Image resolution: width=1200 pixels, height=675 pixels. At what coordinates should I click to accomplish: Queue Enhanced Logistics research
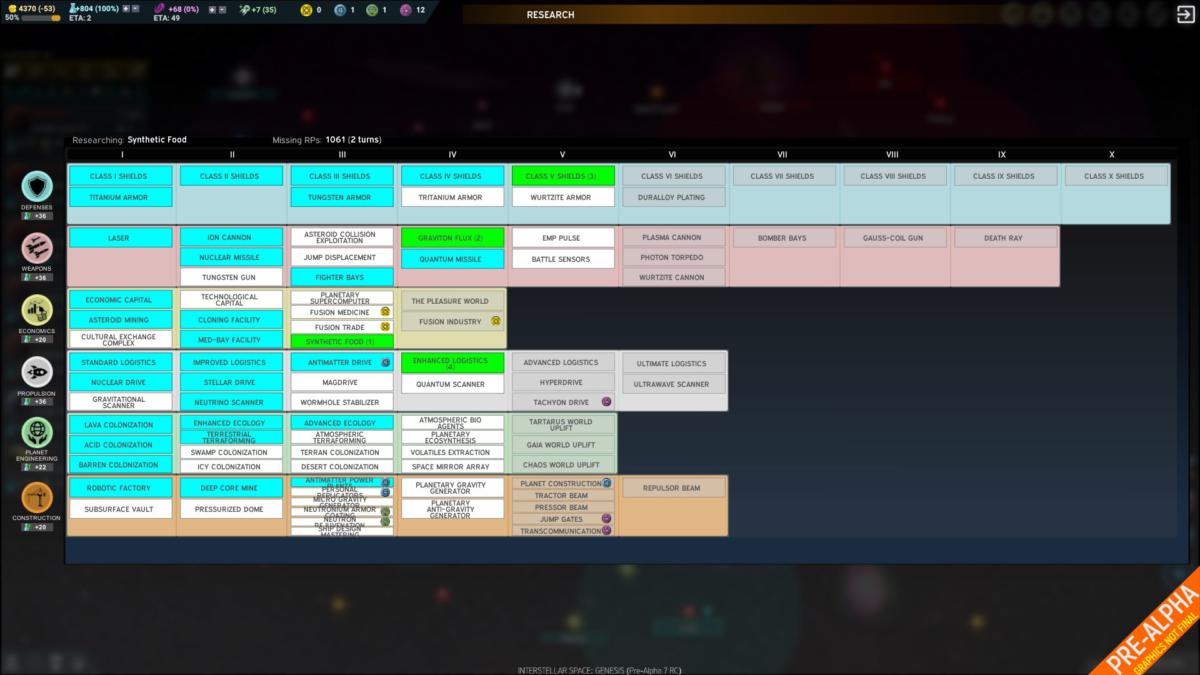click(453, 363)
